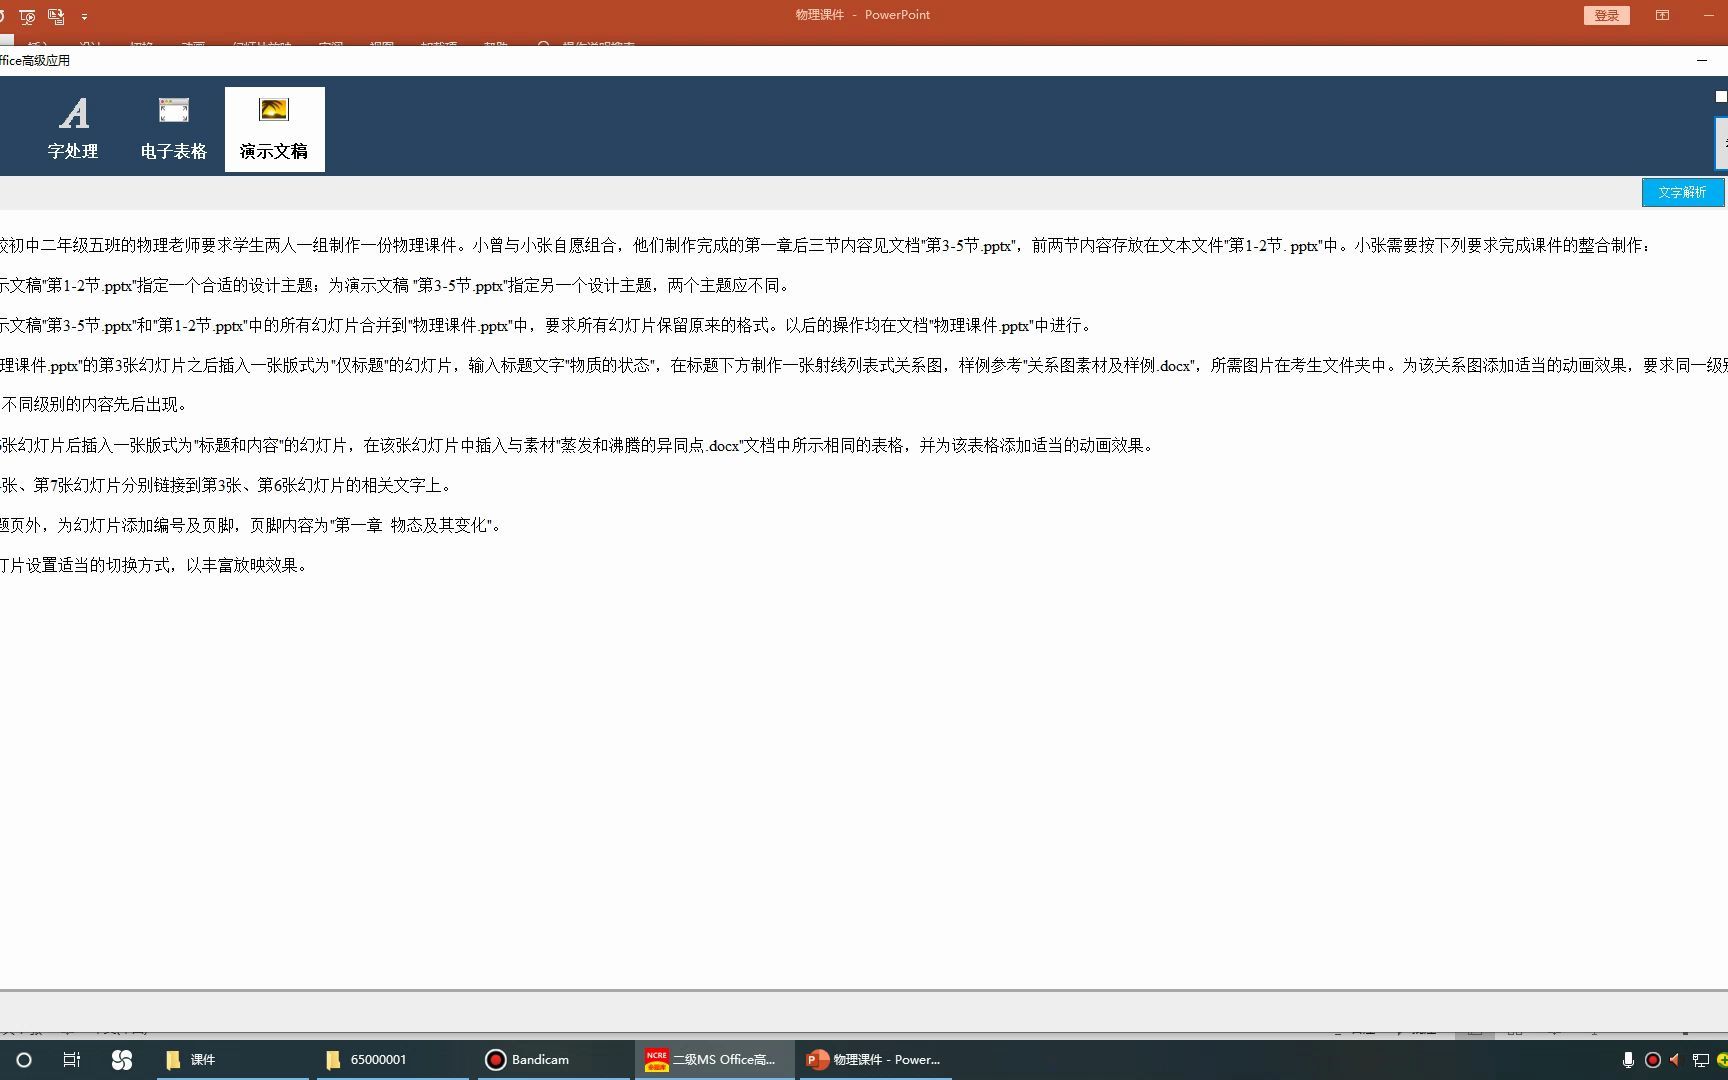Open the Customize Quick Access Toolbar dropdown
The width and height of the screenshot is (1728, 1080).
86,17
